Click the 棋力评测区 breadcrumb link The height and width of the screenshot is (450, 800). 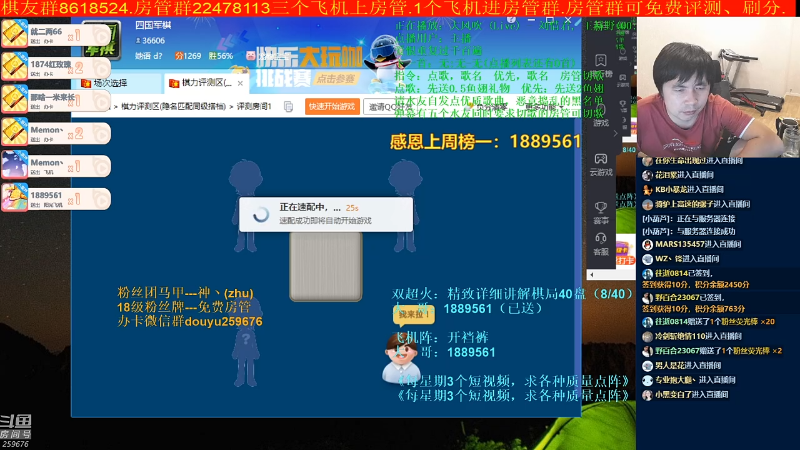[173, 107]
